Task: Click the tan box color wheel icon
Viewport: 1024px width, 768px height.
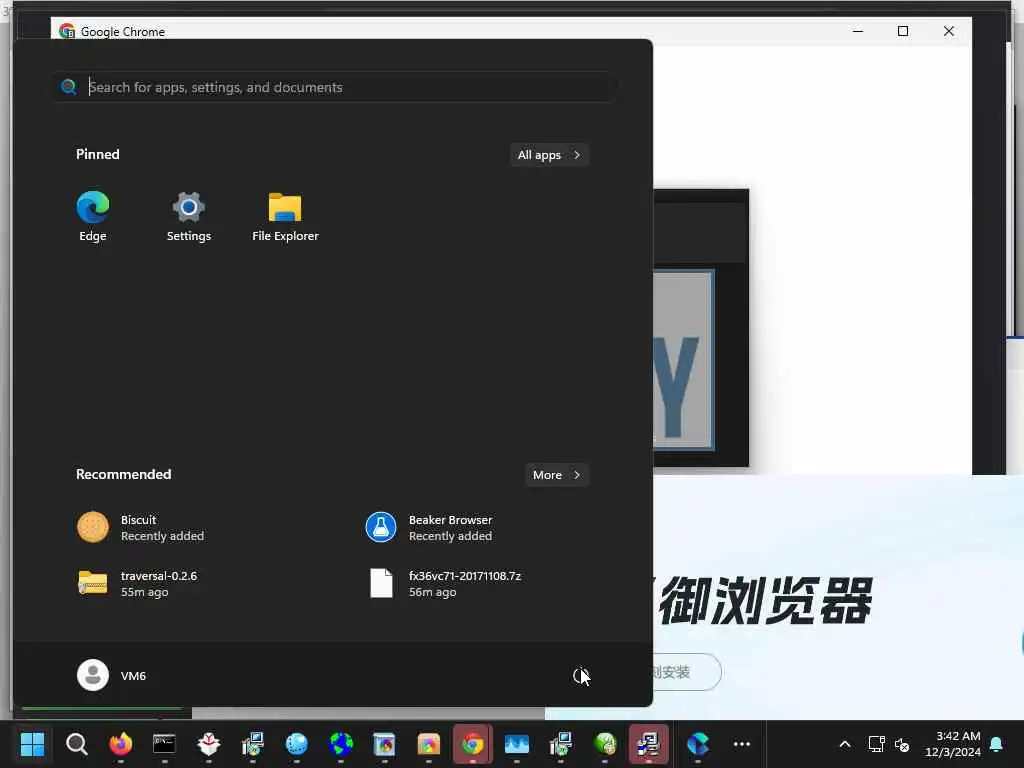Action: pyautogui.click(x=428, y=744)
